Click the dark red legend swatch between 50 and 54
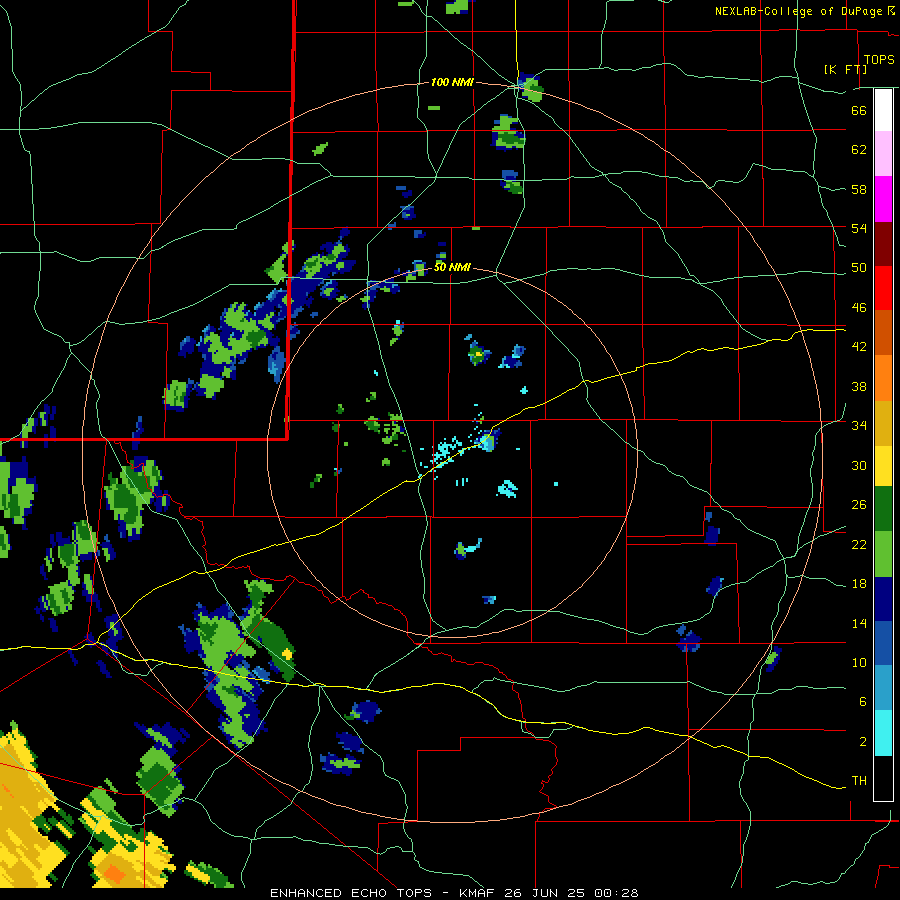 click(883, 244)
